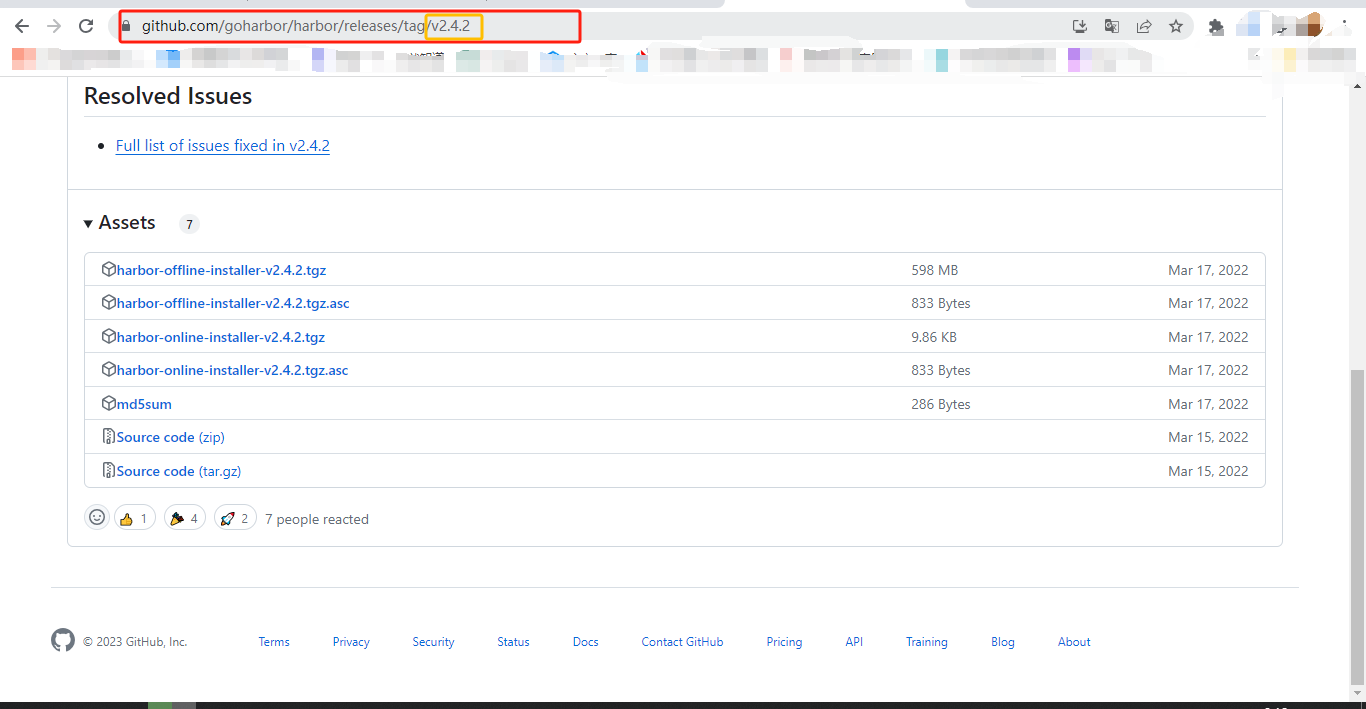This screenshot has width=1366, height=709.
Task: Open Full list of issues fixed in v2.4.2
Action: 223,146
